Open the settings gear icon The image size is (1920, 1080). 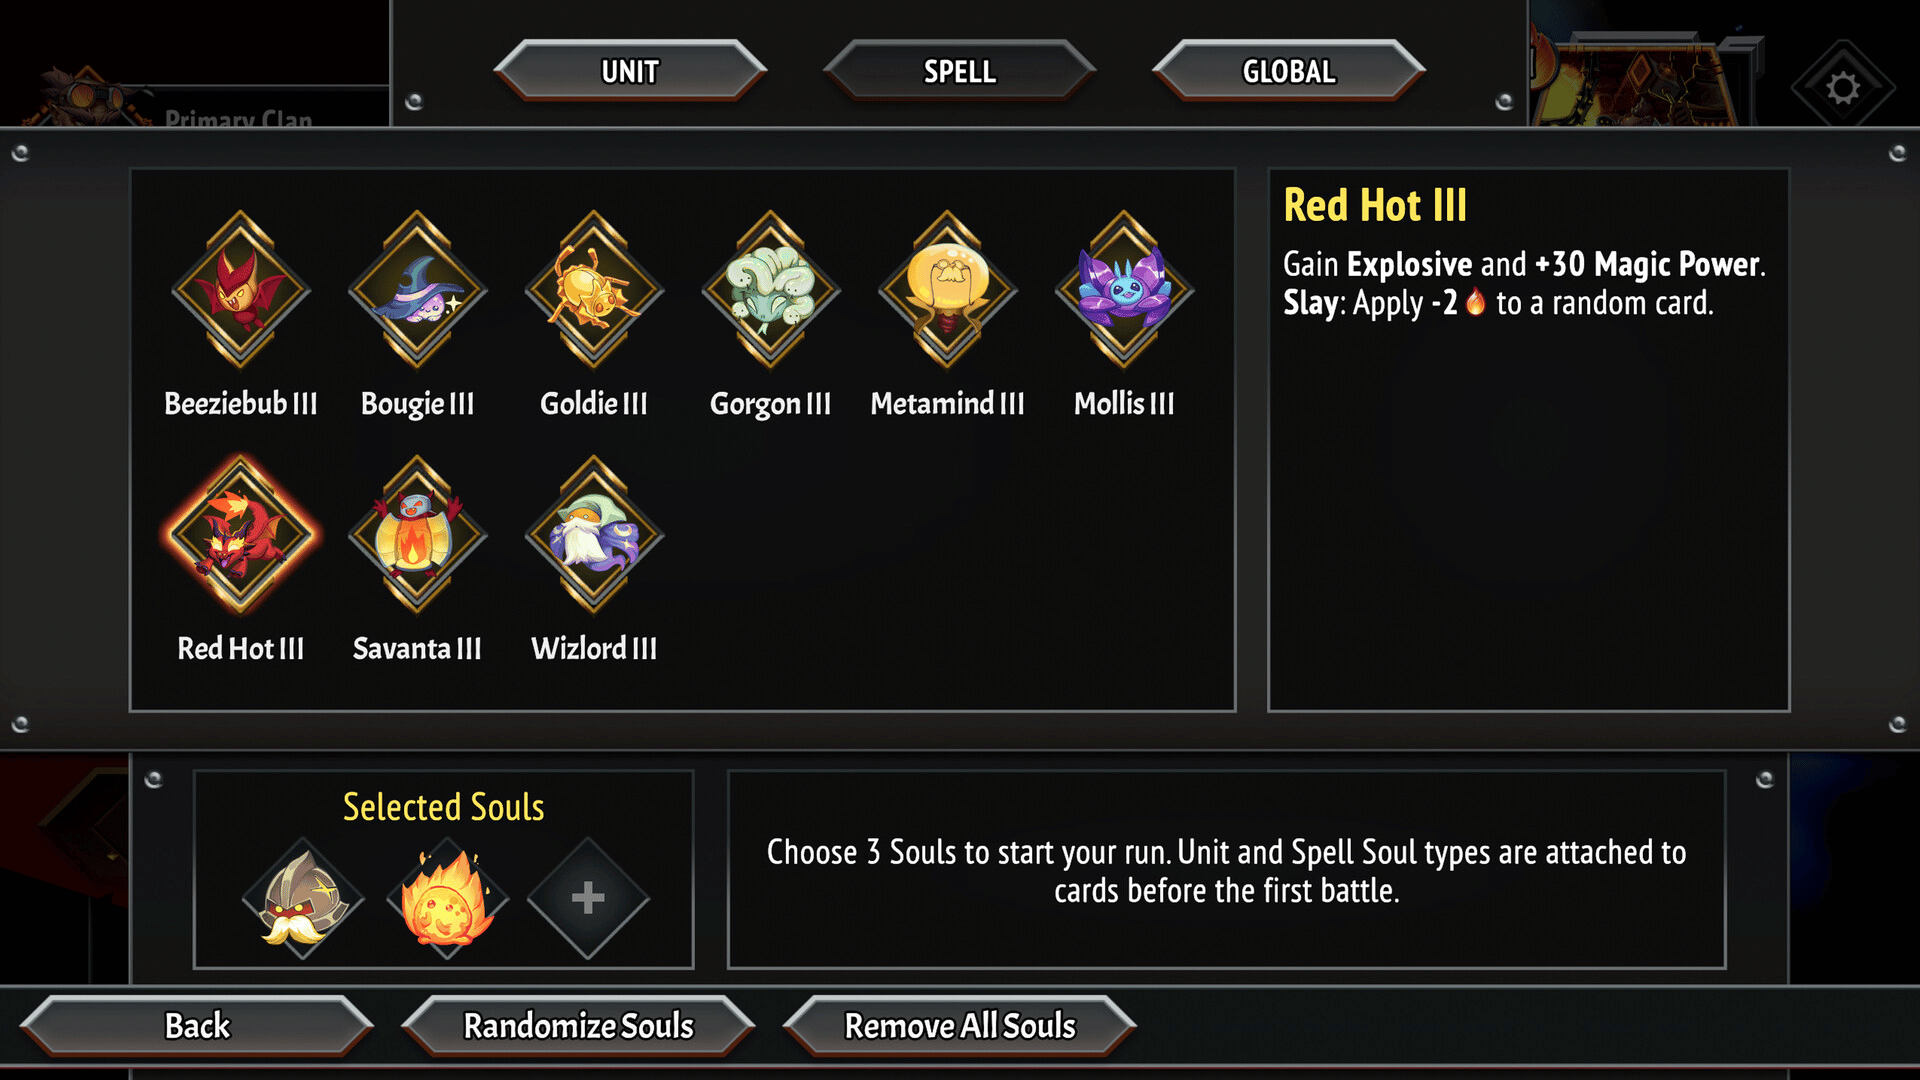coord(1843,88)
